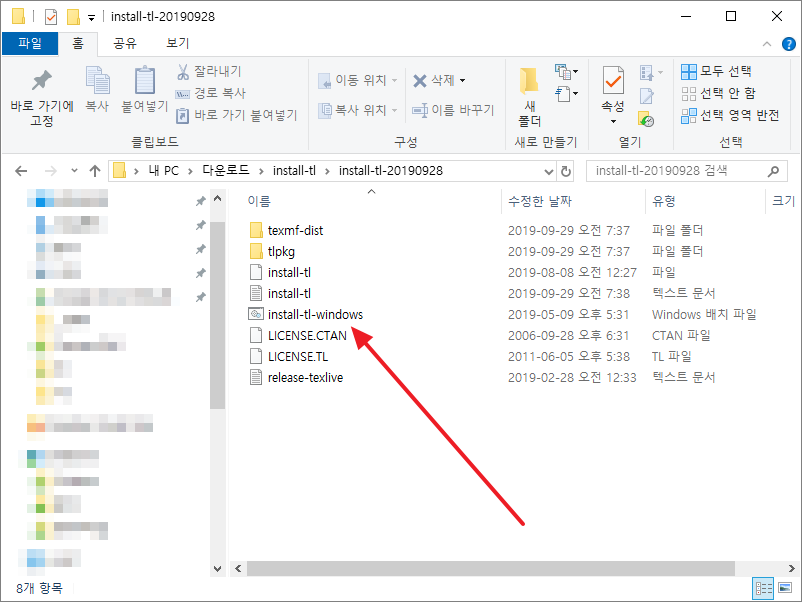This screenshot has width=802, height=602.
Task: Open the Move To (이동 위치) dropdown
Action: point(358,80)
